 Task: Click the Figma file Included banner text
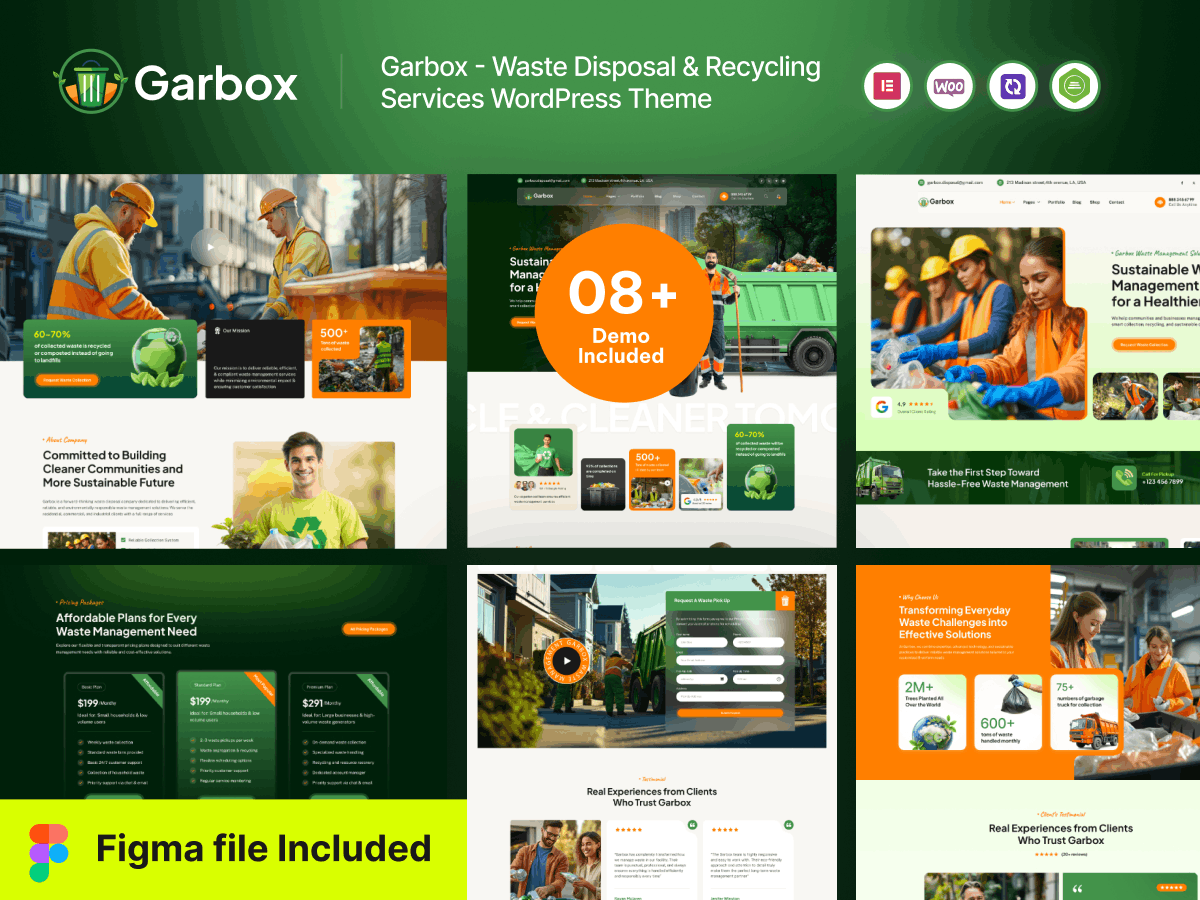(x=264, y=849)
